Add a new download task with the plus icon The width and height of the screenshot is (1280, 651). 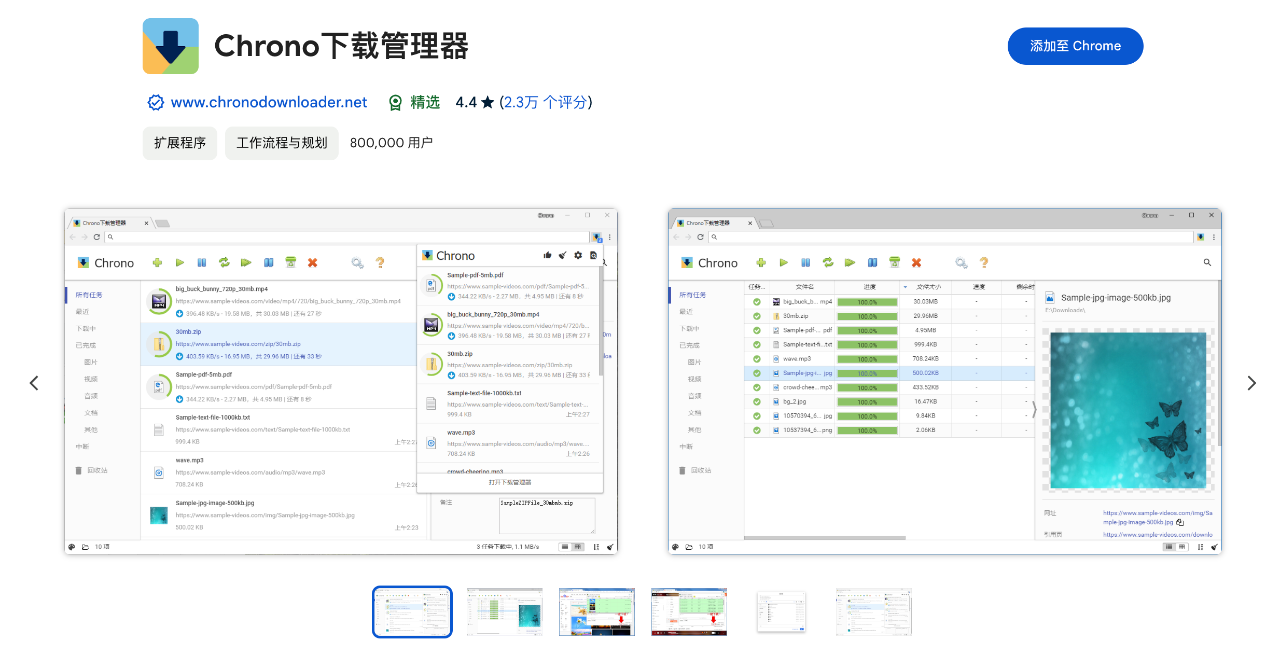pos(157,262)
